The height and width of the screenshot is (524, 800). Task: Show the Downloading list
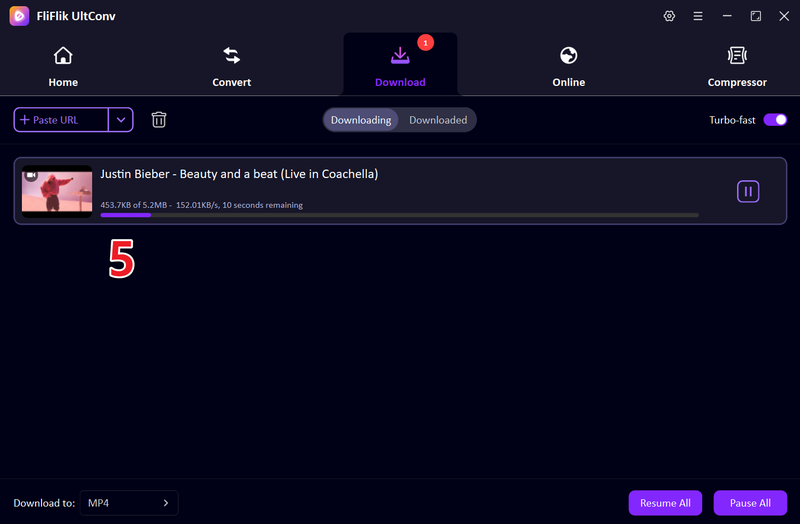point(361,120)
